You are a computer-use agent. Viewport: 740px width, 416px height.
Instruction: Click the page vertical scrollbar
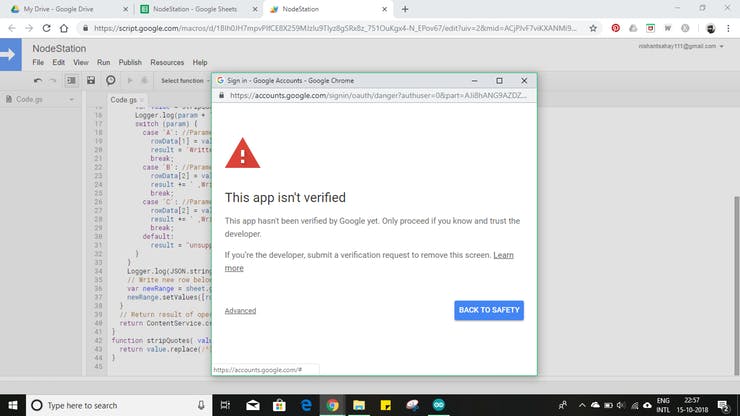(x=736, y=286)
